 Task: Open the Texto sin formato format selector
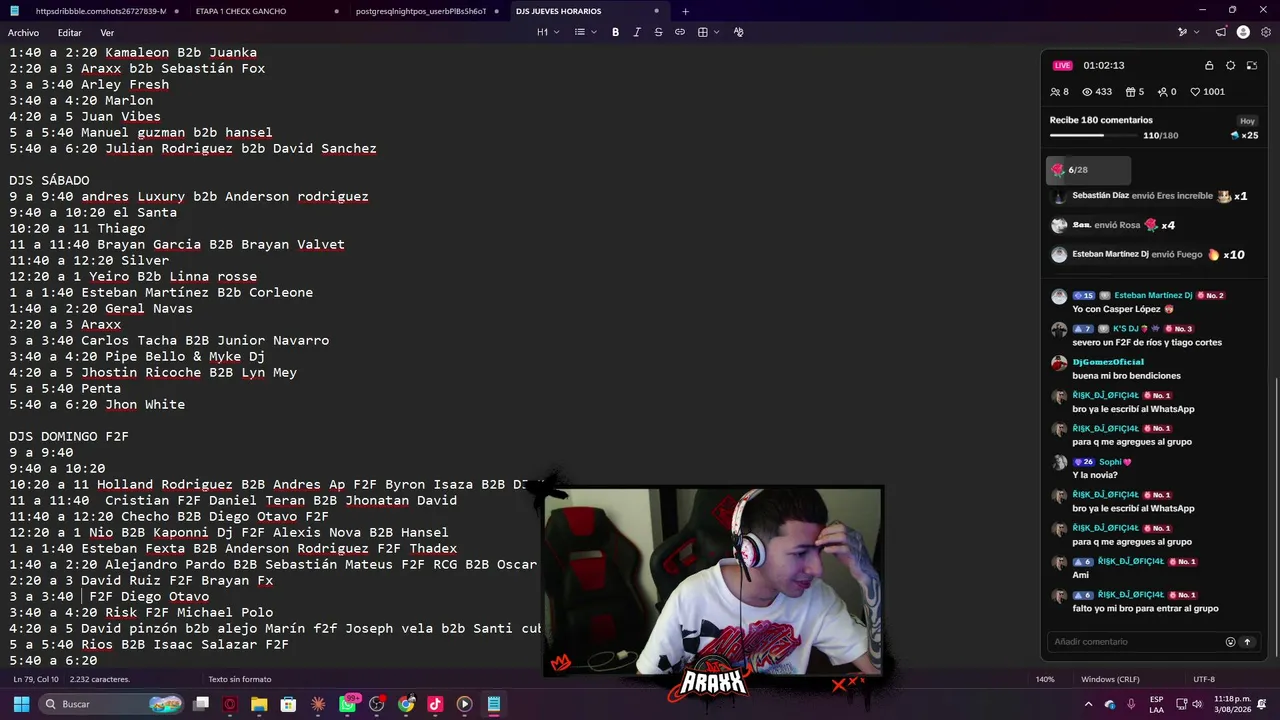pyautogui.click(x=240, y=680)
